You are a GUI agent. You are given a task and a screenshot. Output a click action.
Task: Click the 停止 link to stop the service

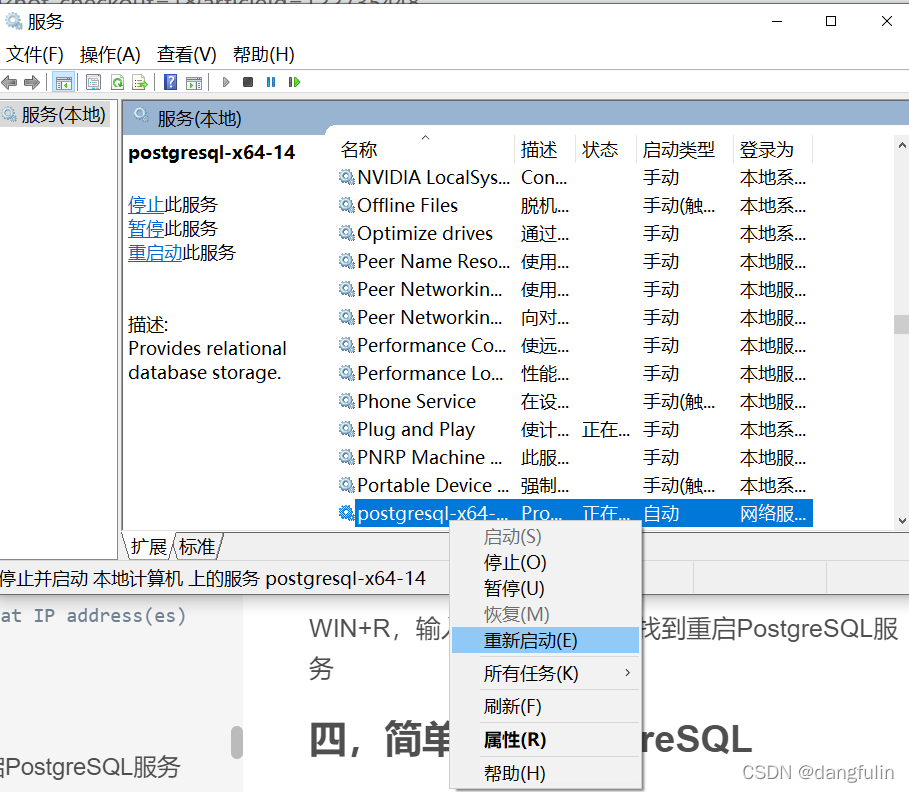pos(146,204)
